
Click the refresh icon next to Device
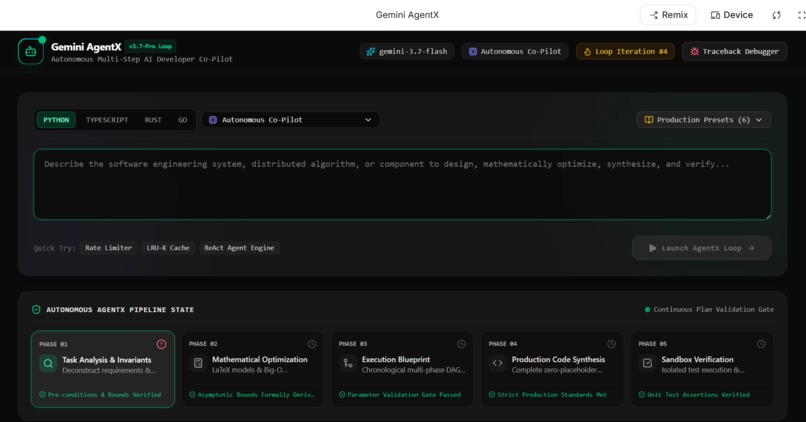776,15
